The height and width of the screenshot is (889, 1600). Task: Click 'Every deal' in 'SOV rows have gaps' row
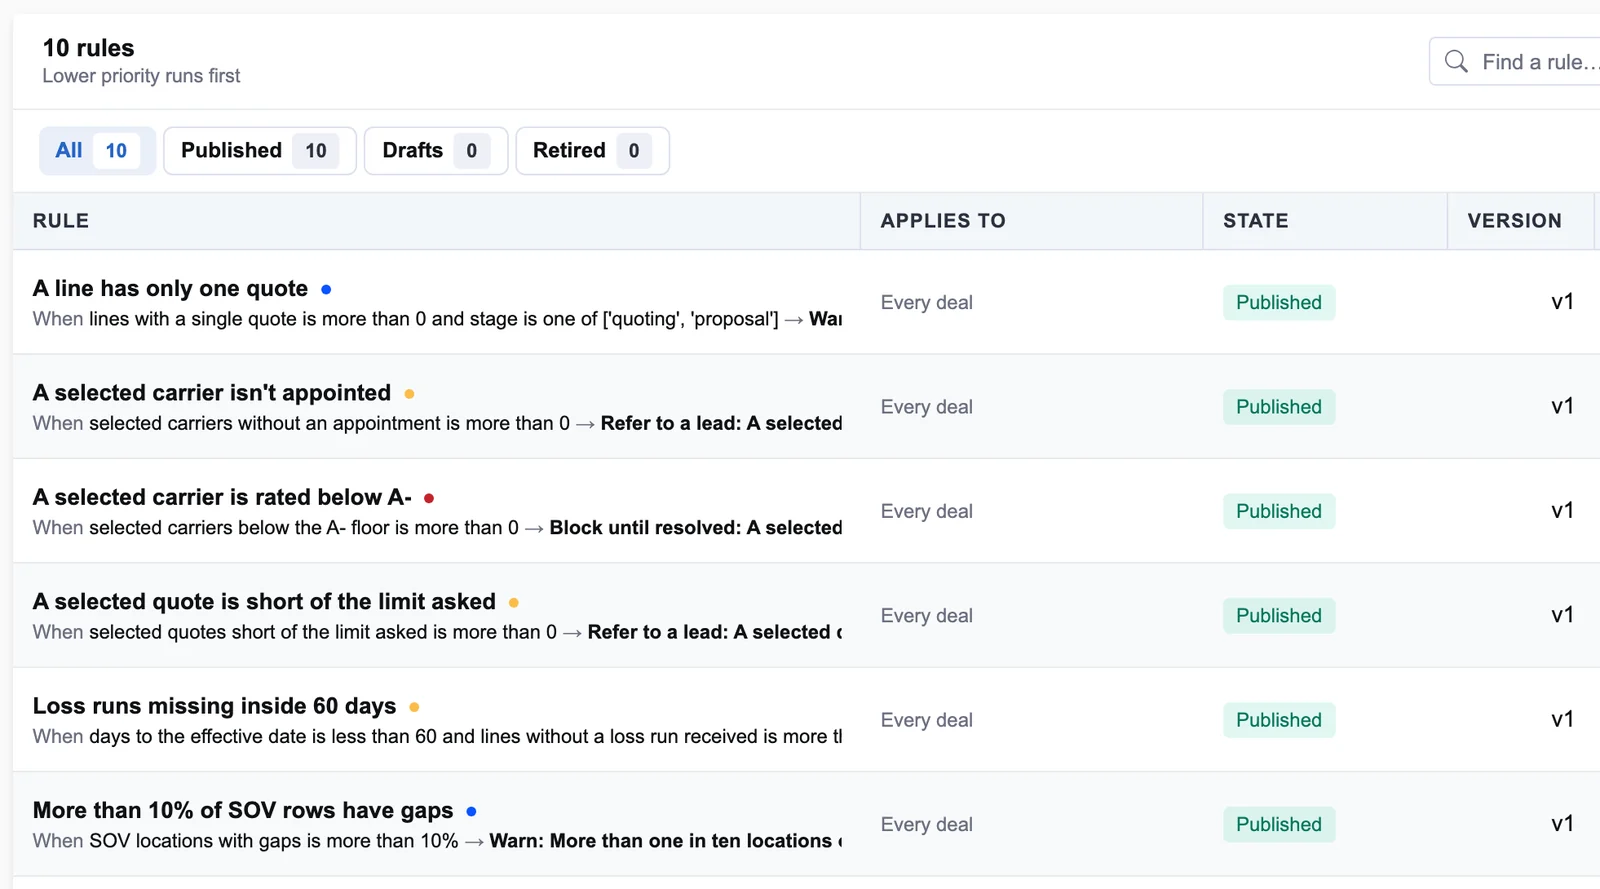pos(927,824)
